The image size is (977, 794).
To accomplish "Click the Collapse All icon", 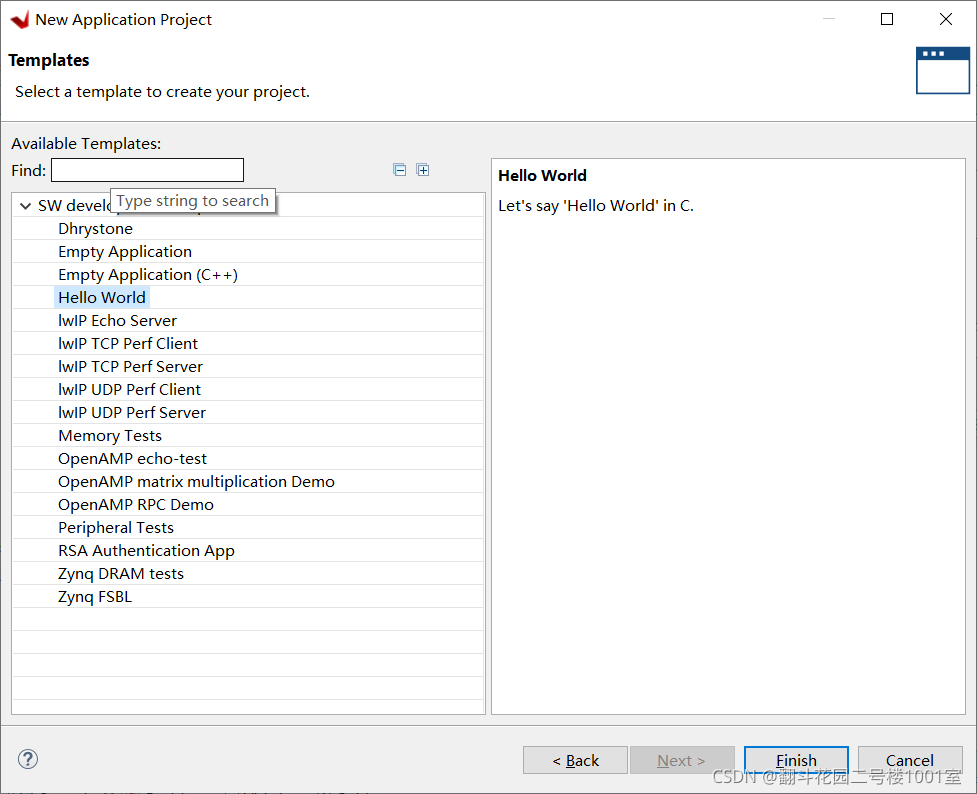I will click(399, 170).
